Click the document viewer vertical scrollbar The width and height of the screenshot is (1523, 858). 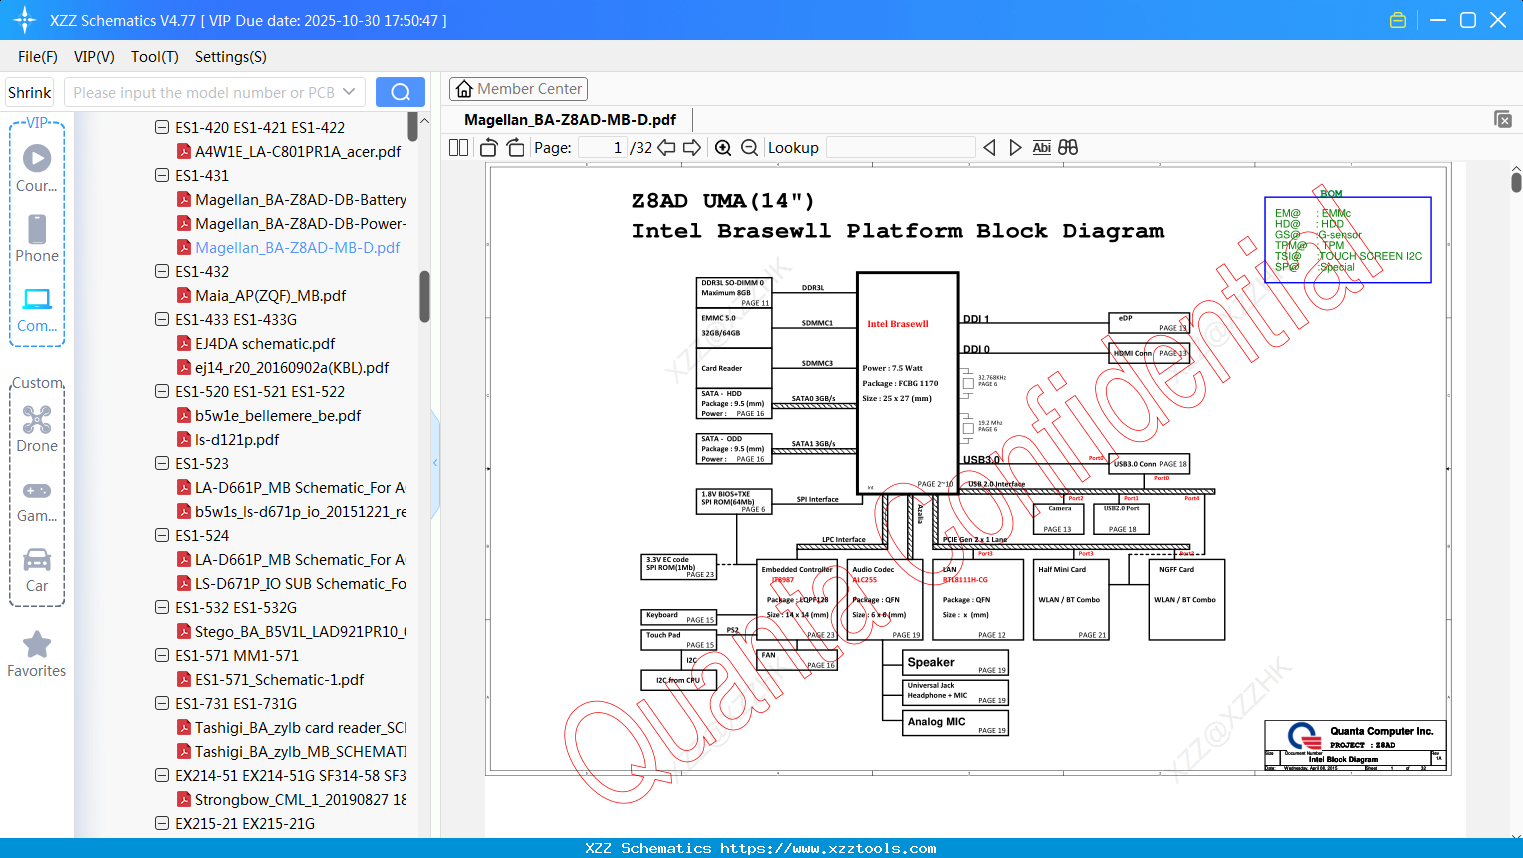click(x=1516, y=182)
